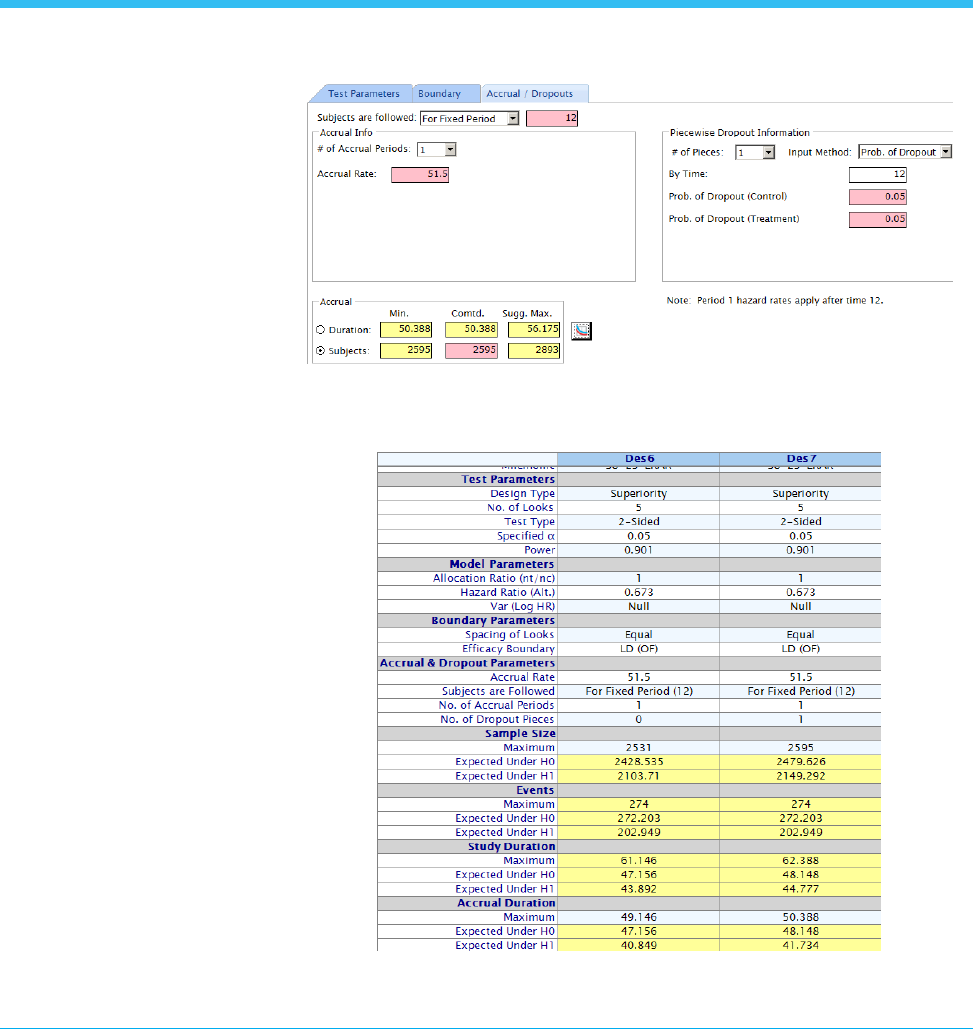This screenshot has height=1029, width=973.
Task: Click the Efficacy Boundary row label
Action: pos(508,649)
